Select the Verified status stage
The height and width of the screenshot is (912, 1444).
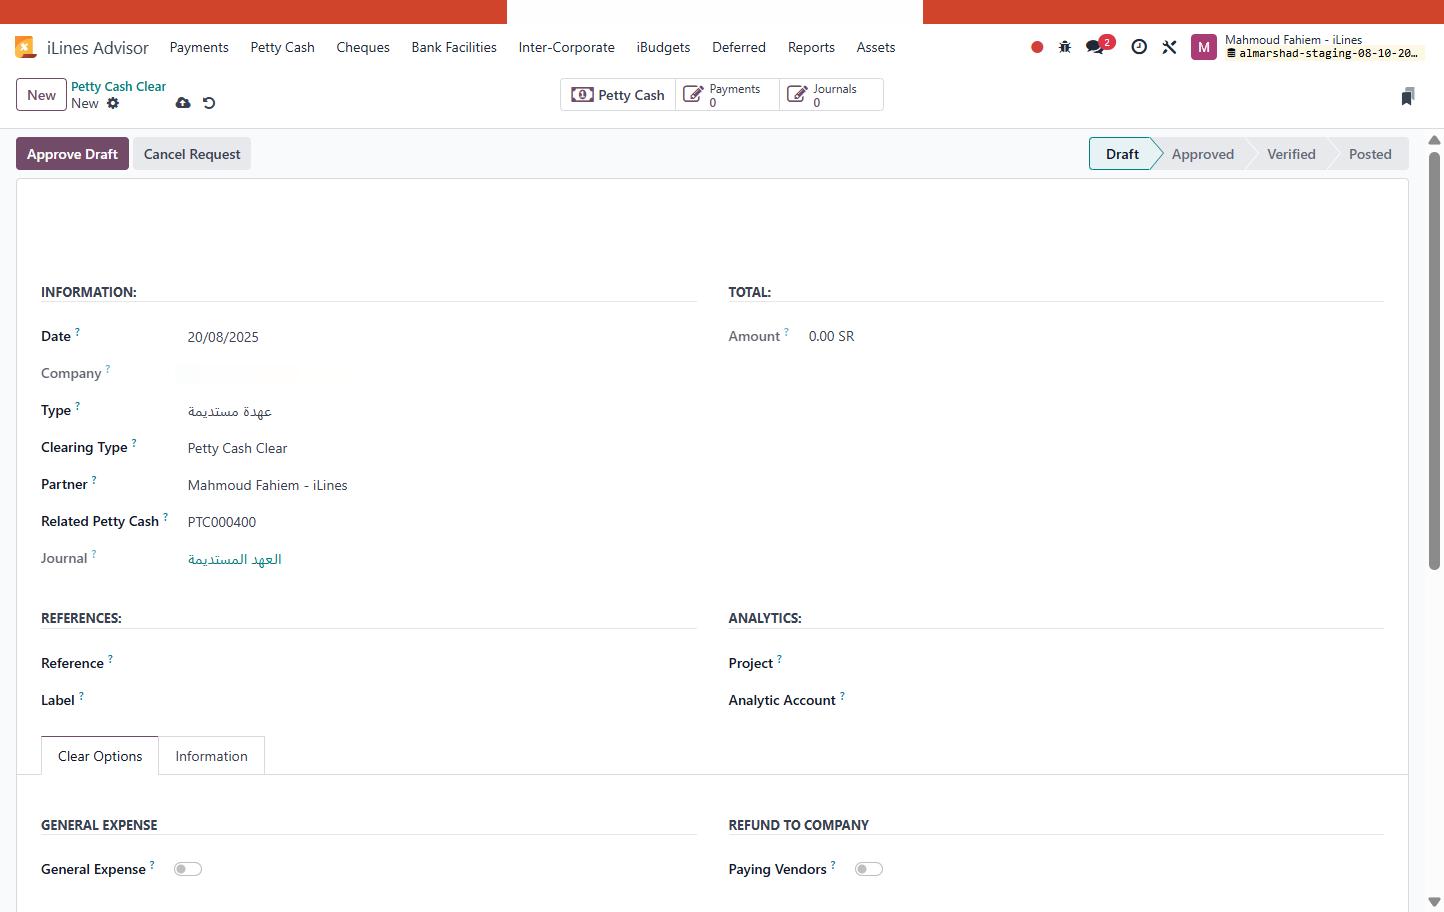[1291, 154]
